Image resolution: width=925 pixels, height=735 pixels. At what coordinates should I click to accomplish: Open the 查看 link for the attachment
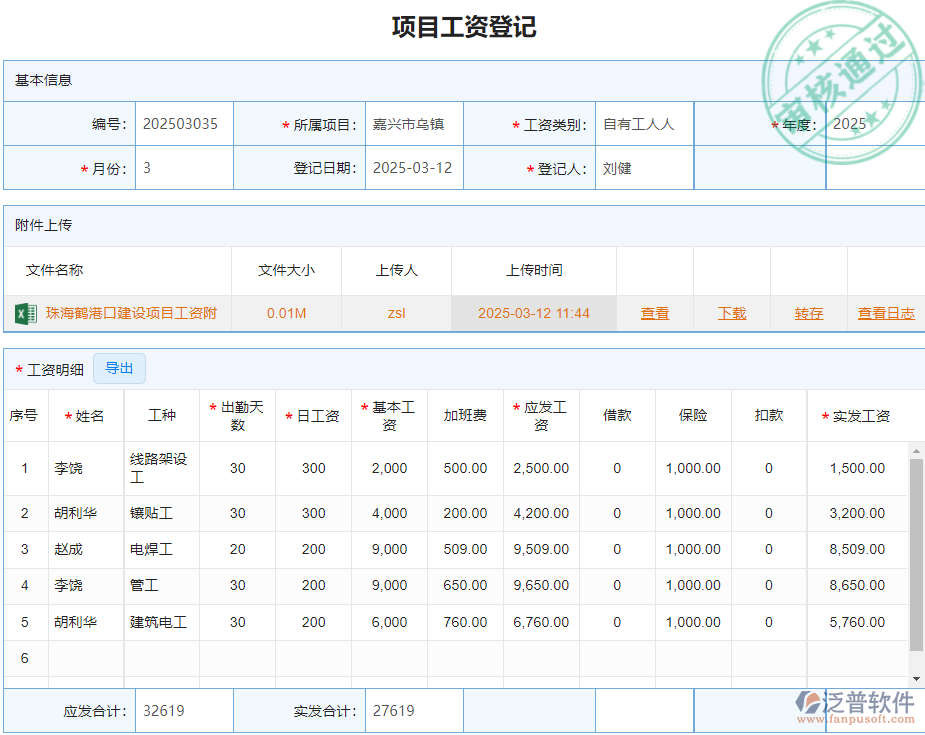coord(655,313)
